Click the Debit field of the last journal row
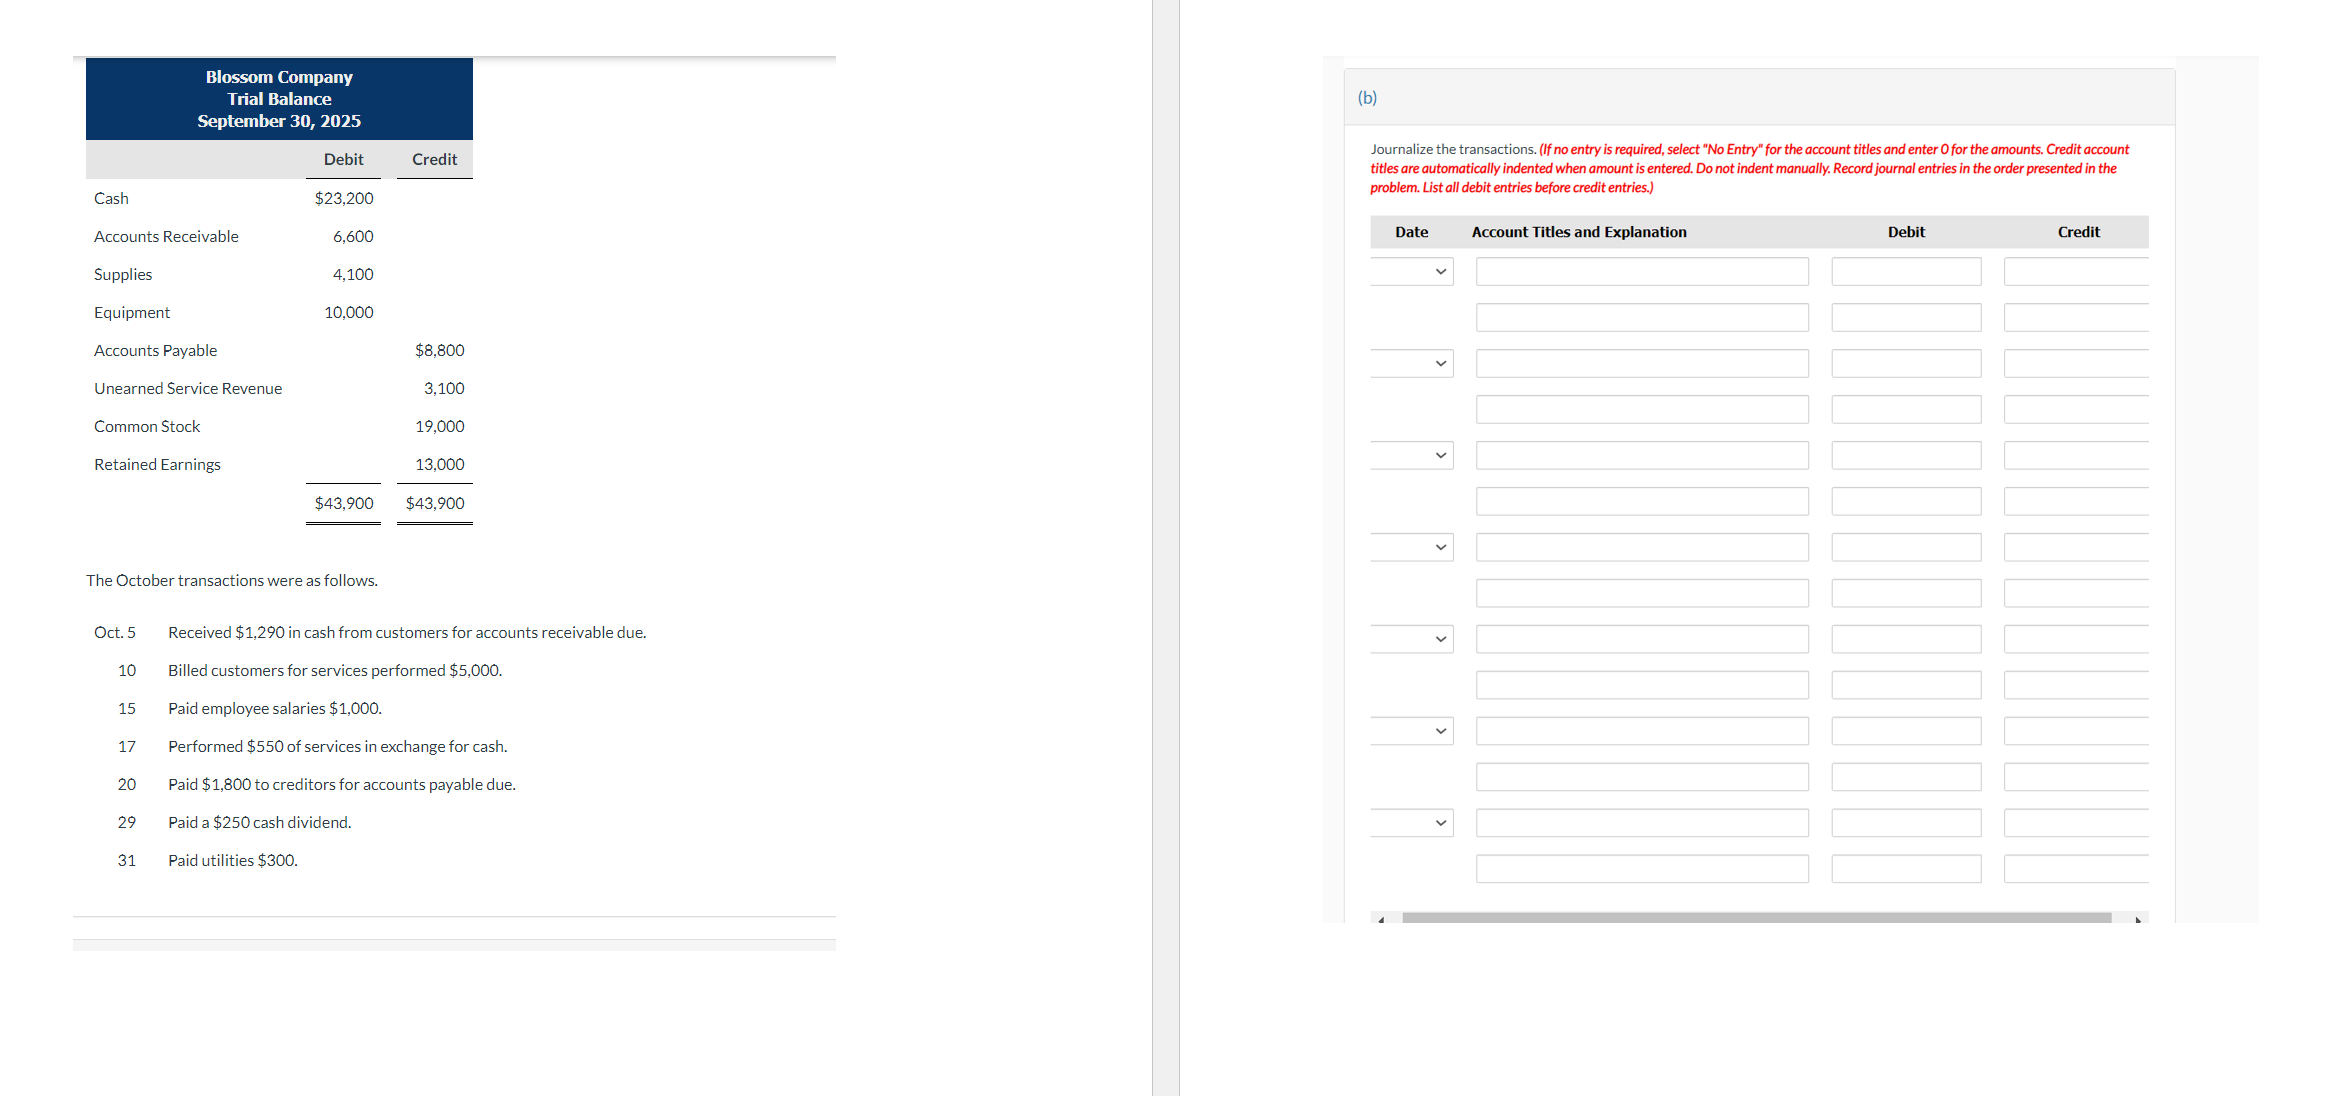The width and height of the screenshot is (2347, 1096). click(x=1906, y=868)
